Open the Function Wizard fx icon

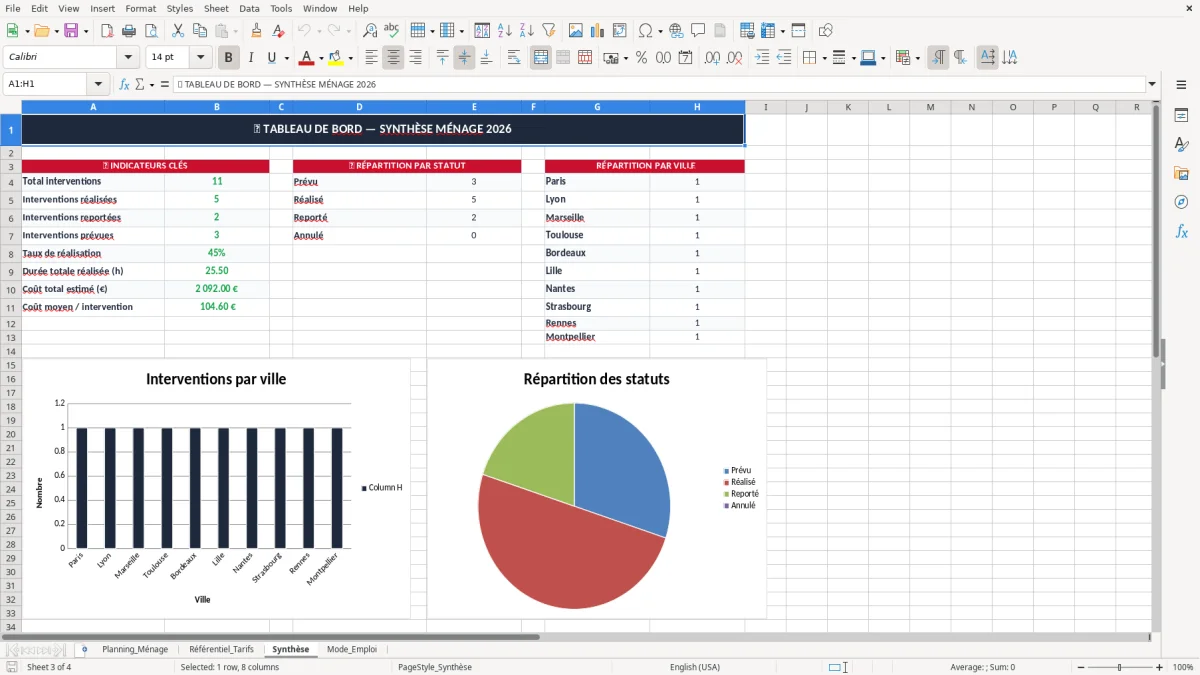click(x=124, y=84)
